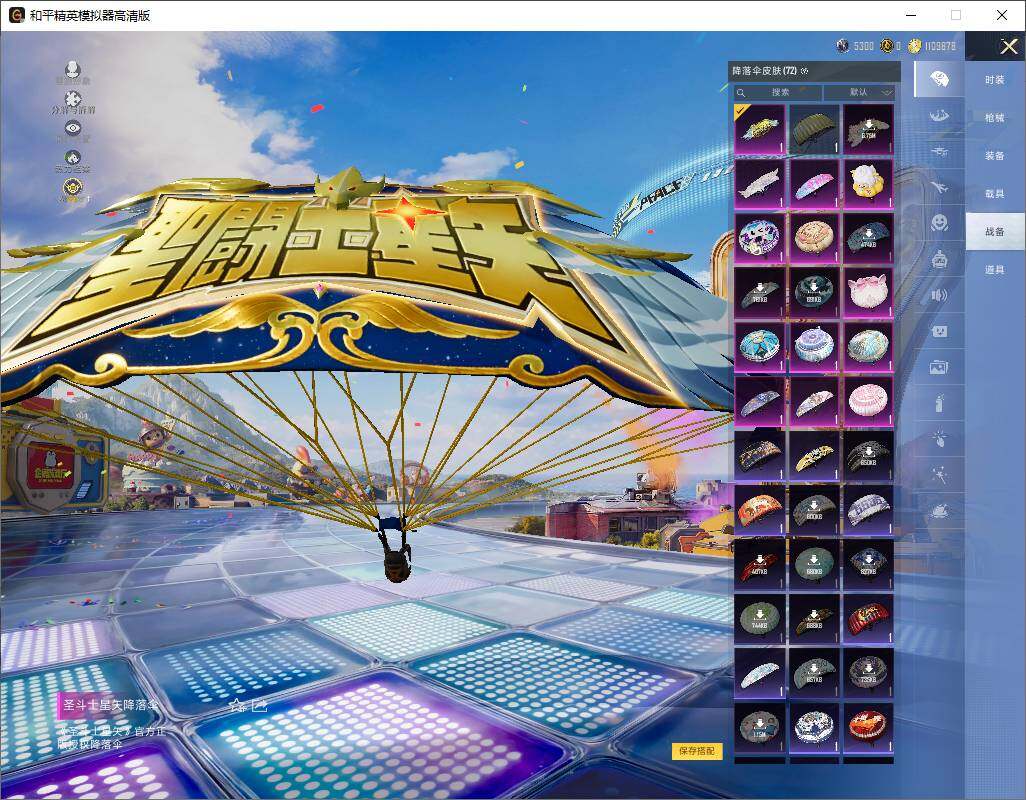Viewport: 1026px width, 800px height.
Task: Open the sticker card category icon
Action: click(x=939, y=332)
